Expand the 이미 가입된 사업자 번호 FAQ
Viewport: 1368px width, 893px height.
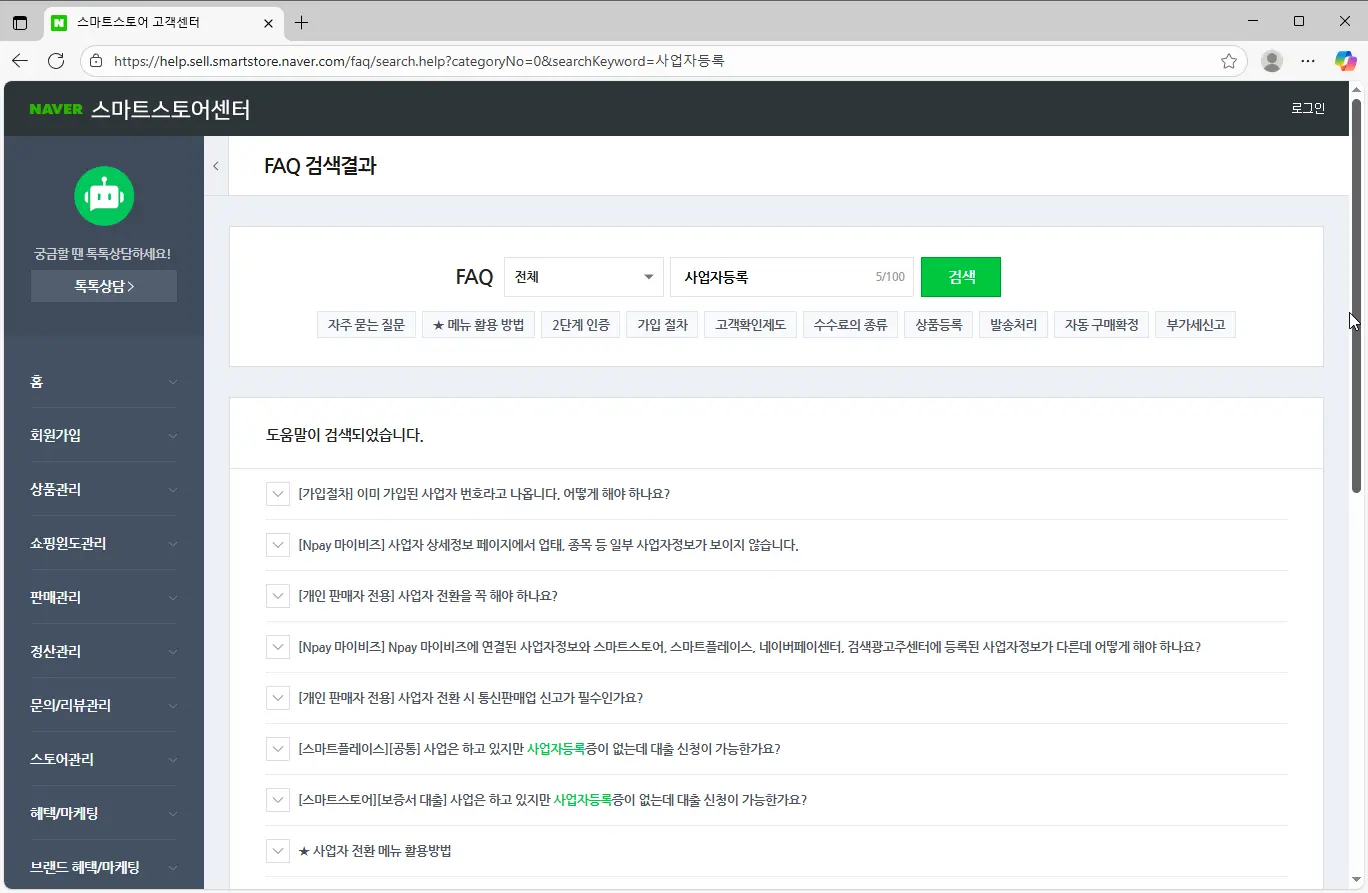tap(278, 494)
